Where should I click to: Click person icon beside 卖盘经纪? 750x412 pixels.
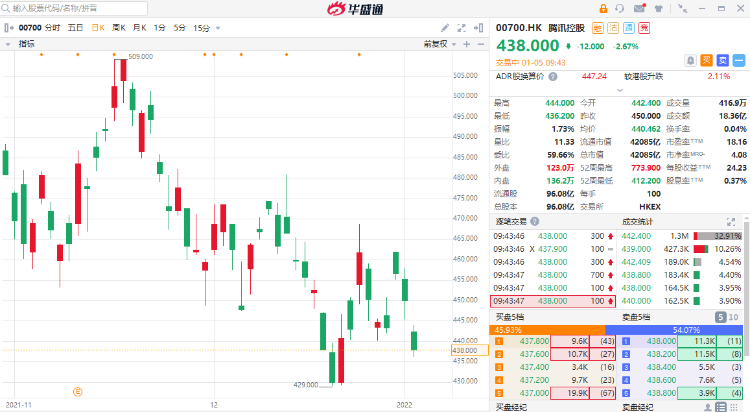tap(708, 407)
